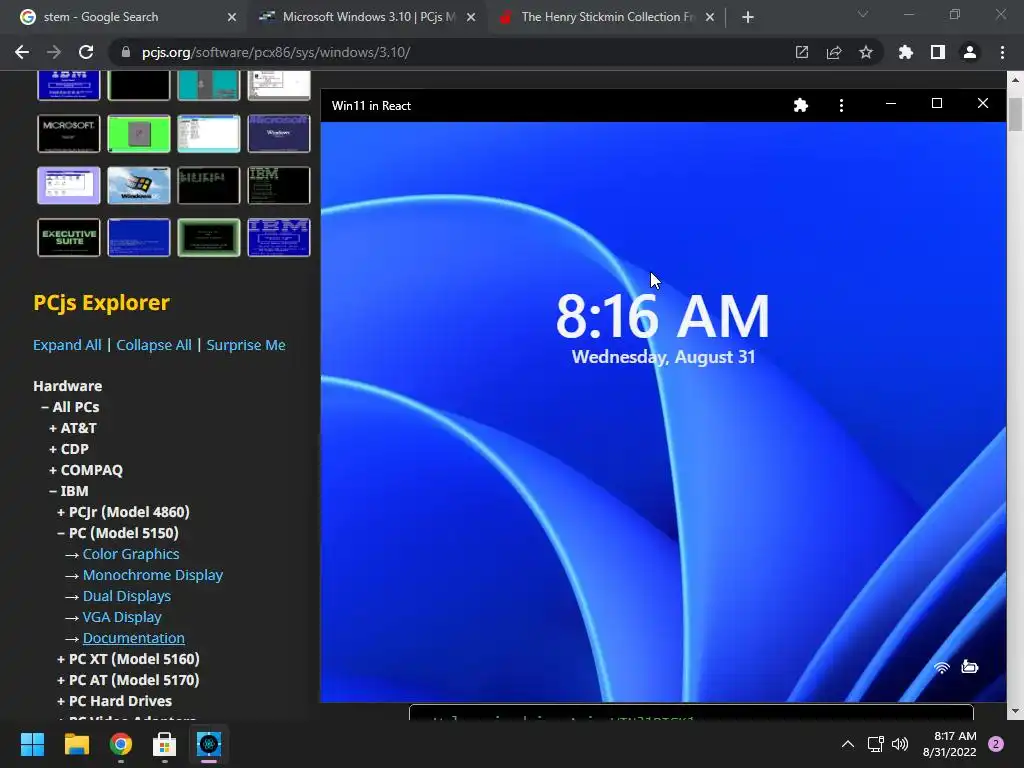Click the Collapse All link
The height and width of the screenshot is (768, 1024).
tap(154, 345)
